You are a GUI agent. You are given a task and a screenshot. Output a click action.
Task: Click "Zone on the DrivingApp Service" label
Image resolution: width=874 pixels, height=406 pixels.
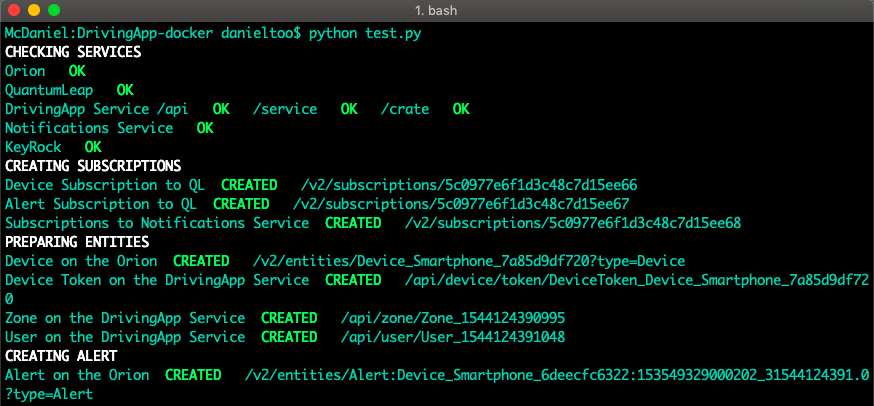(x=125, y=318)
